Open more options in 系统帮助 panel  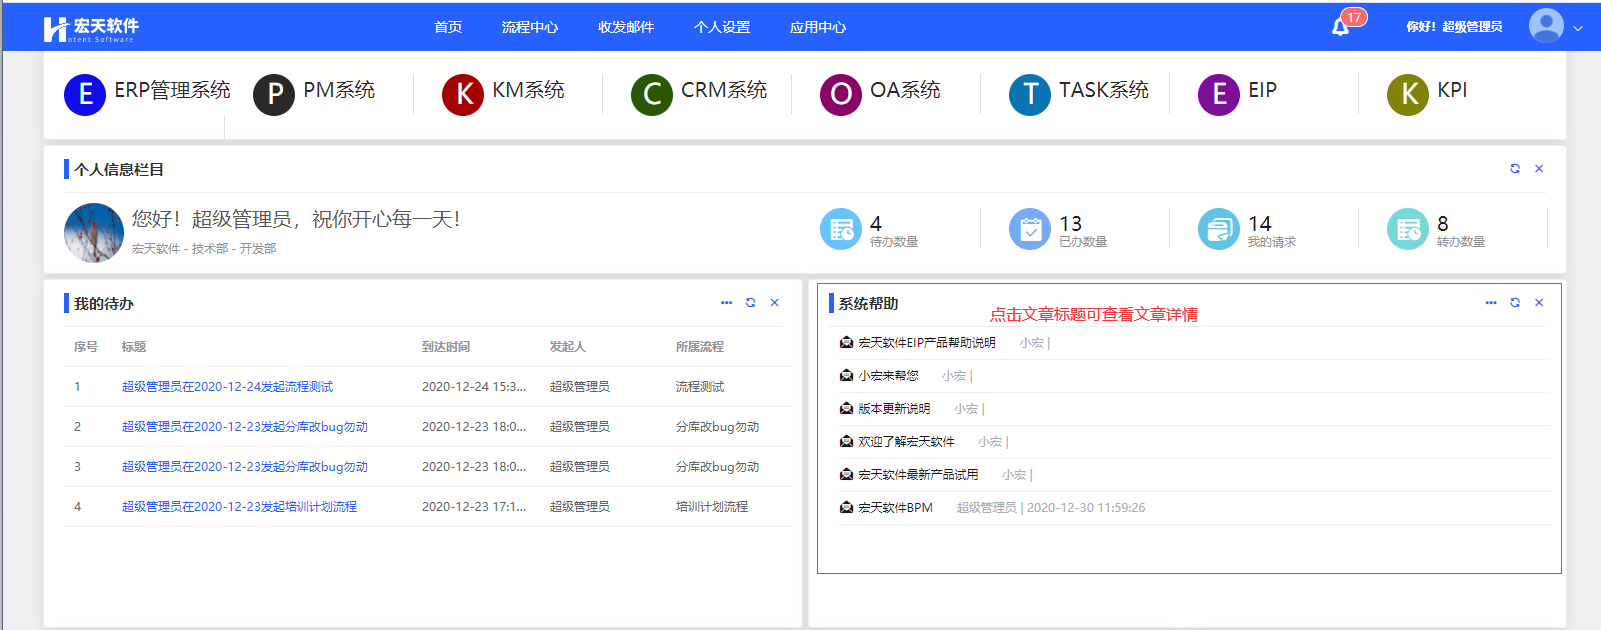click(1491, 303)
